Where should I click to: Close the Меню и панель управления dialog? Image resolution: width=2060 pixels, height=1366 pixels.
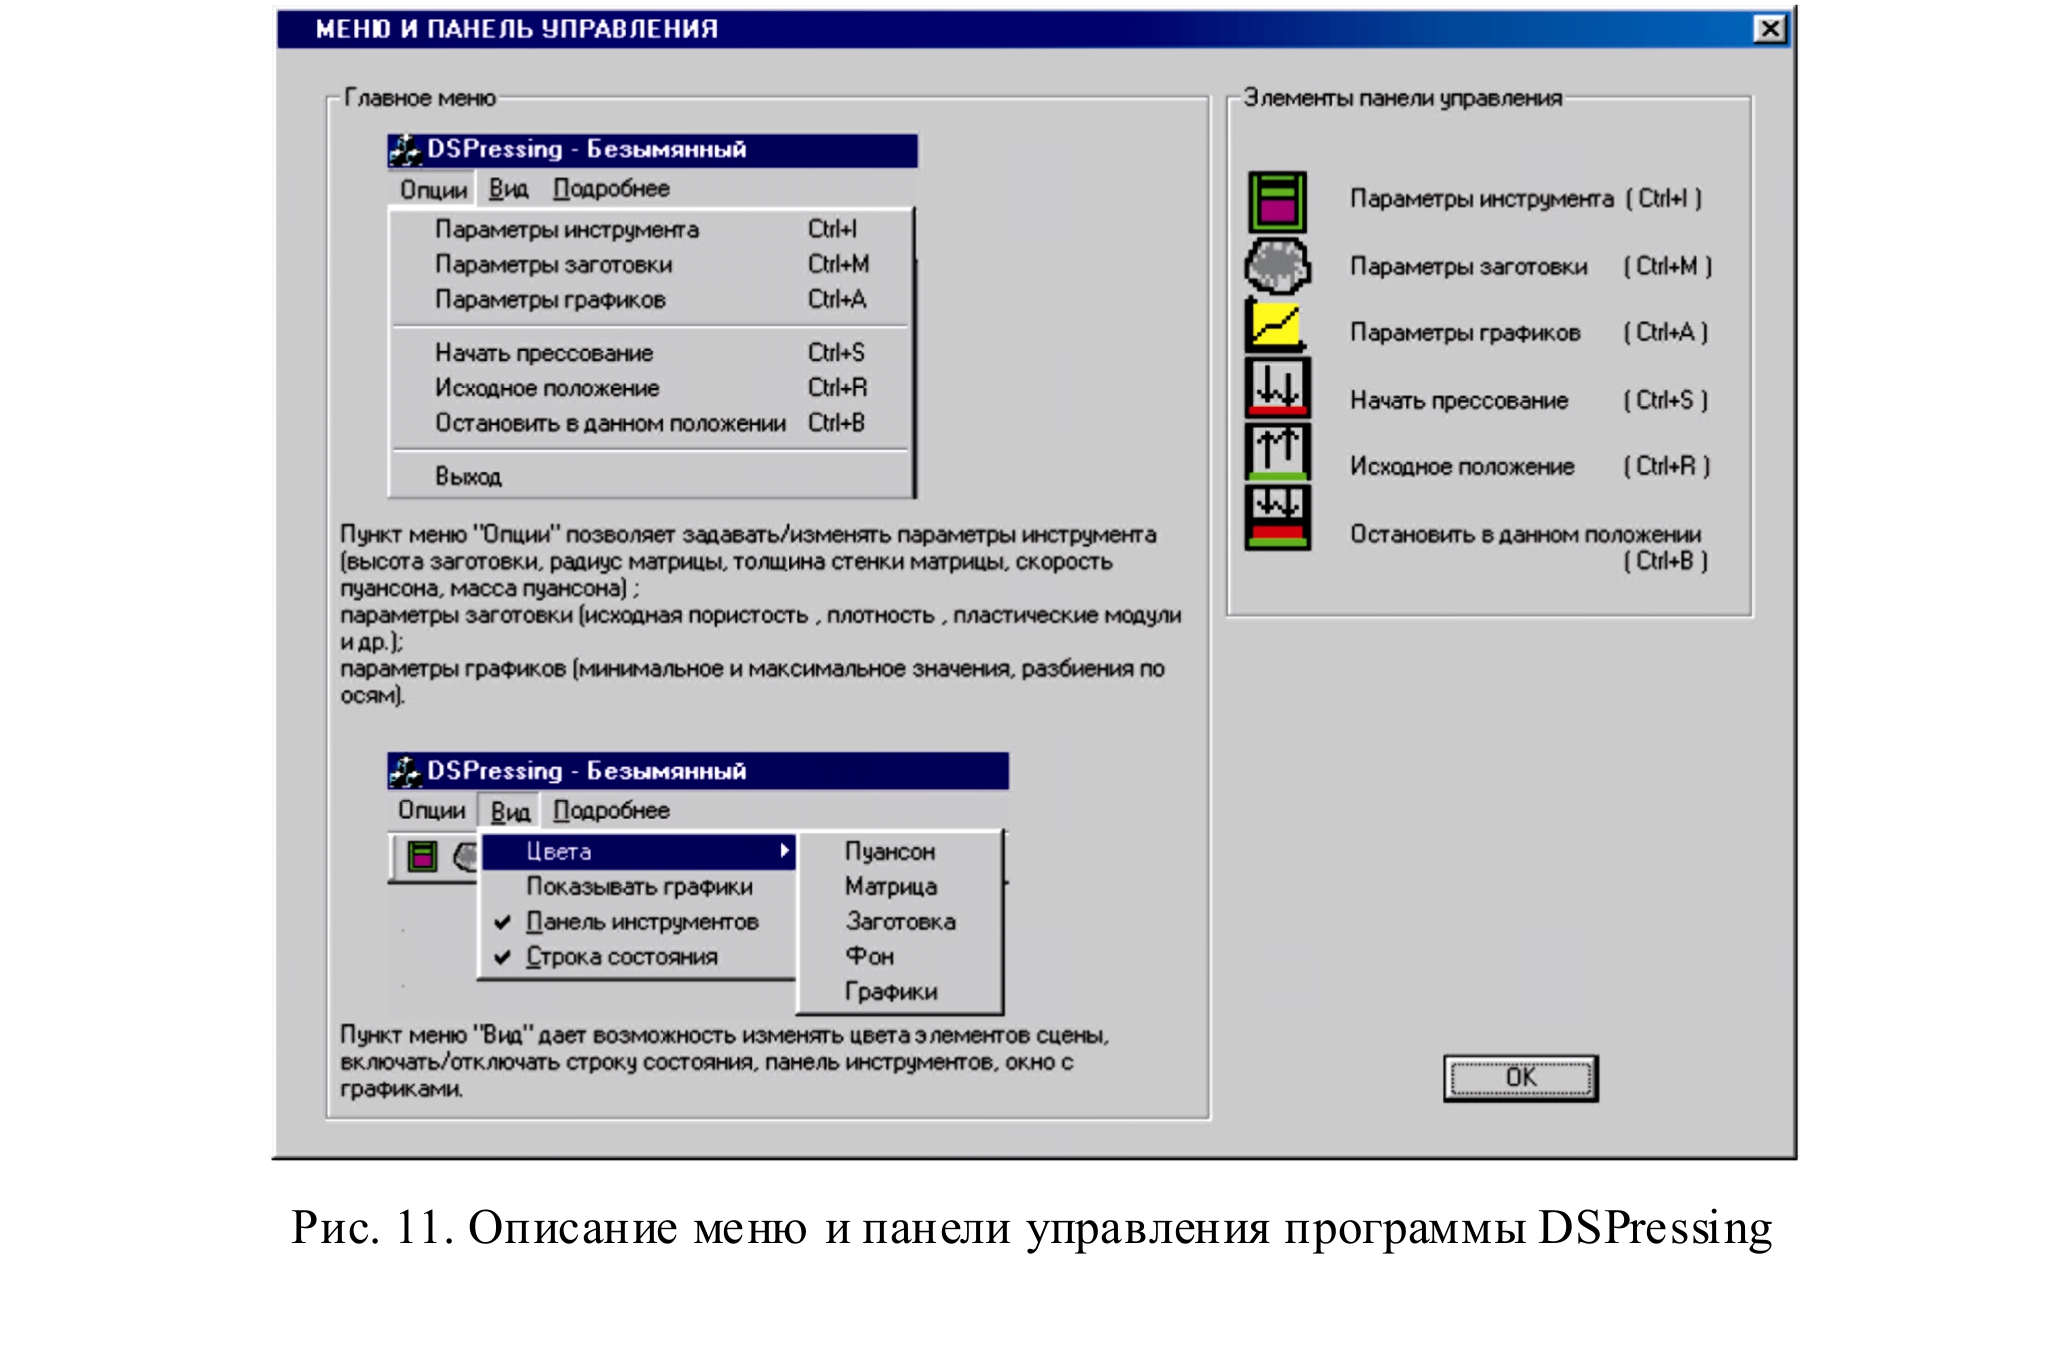[1770, 29]
